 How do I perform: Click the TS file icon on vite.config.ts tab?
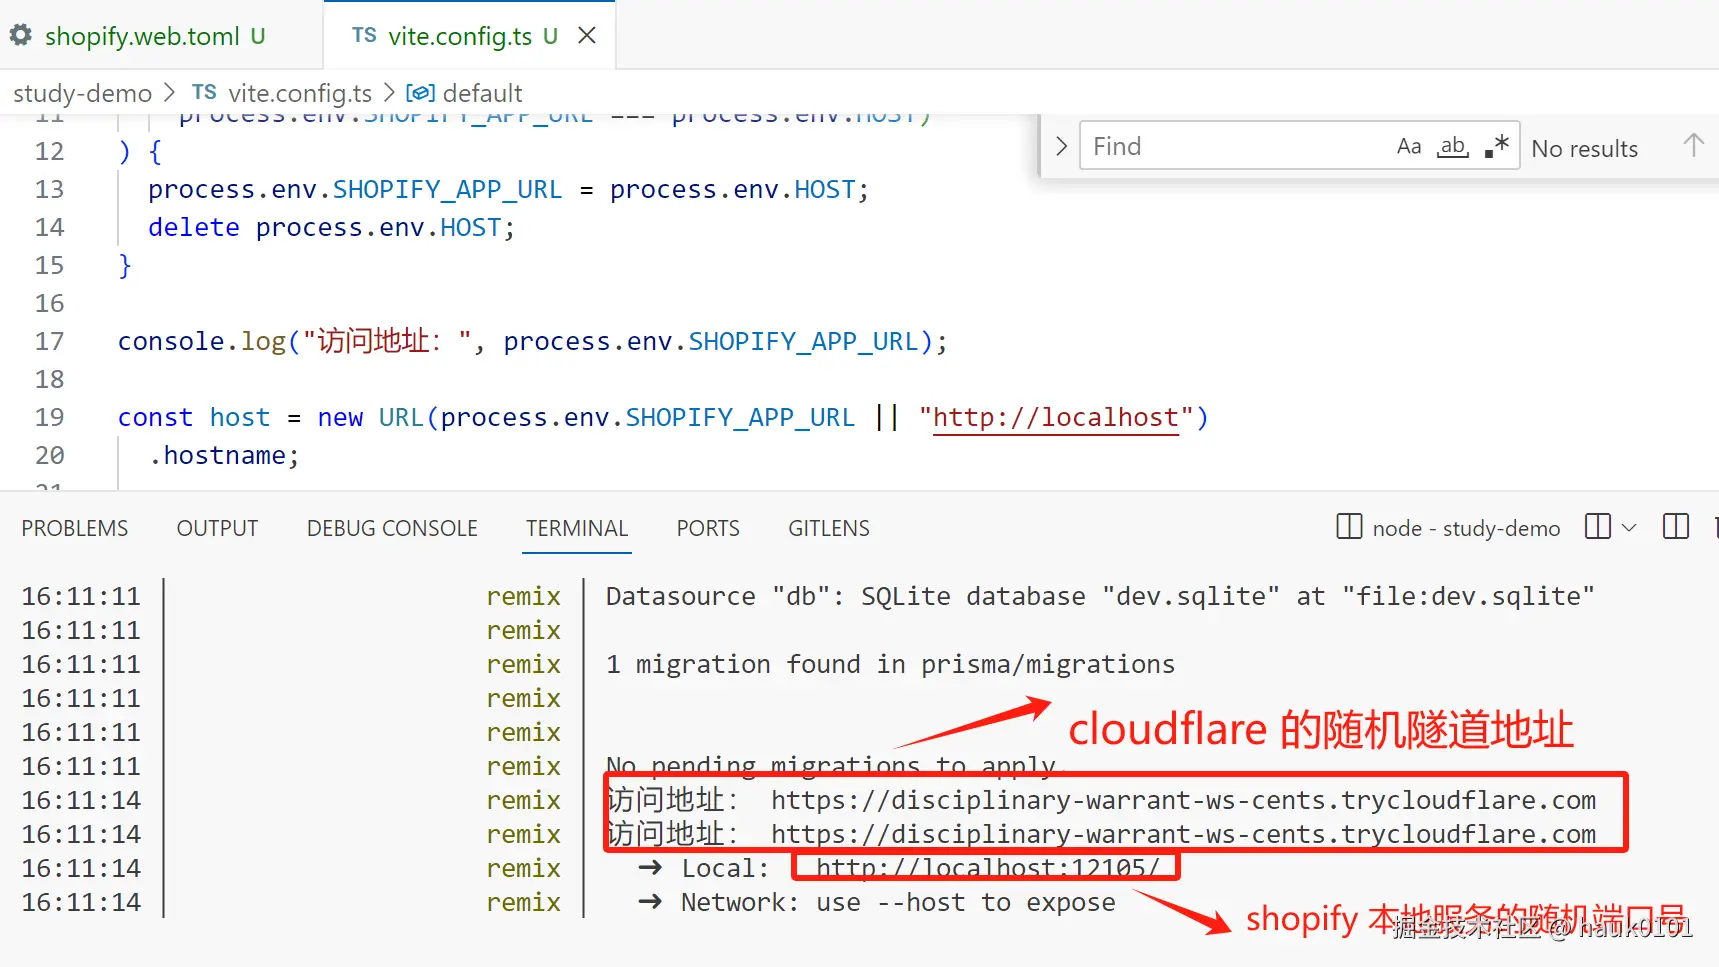pos(364,36)
